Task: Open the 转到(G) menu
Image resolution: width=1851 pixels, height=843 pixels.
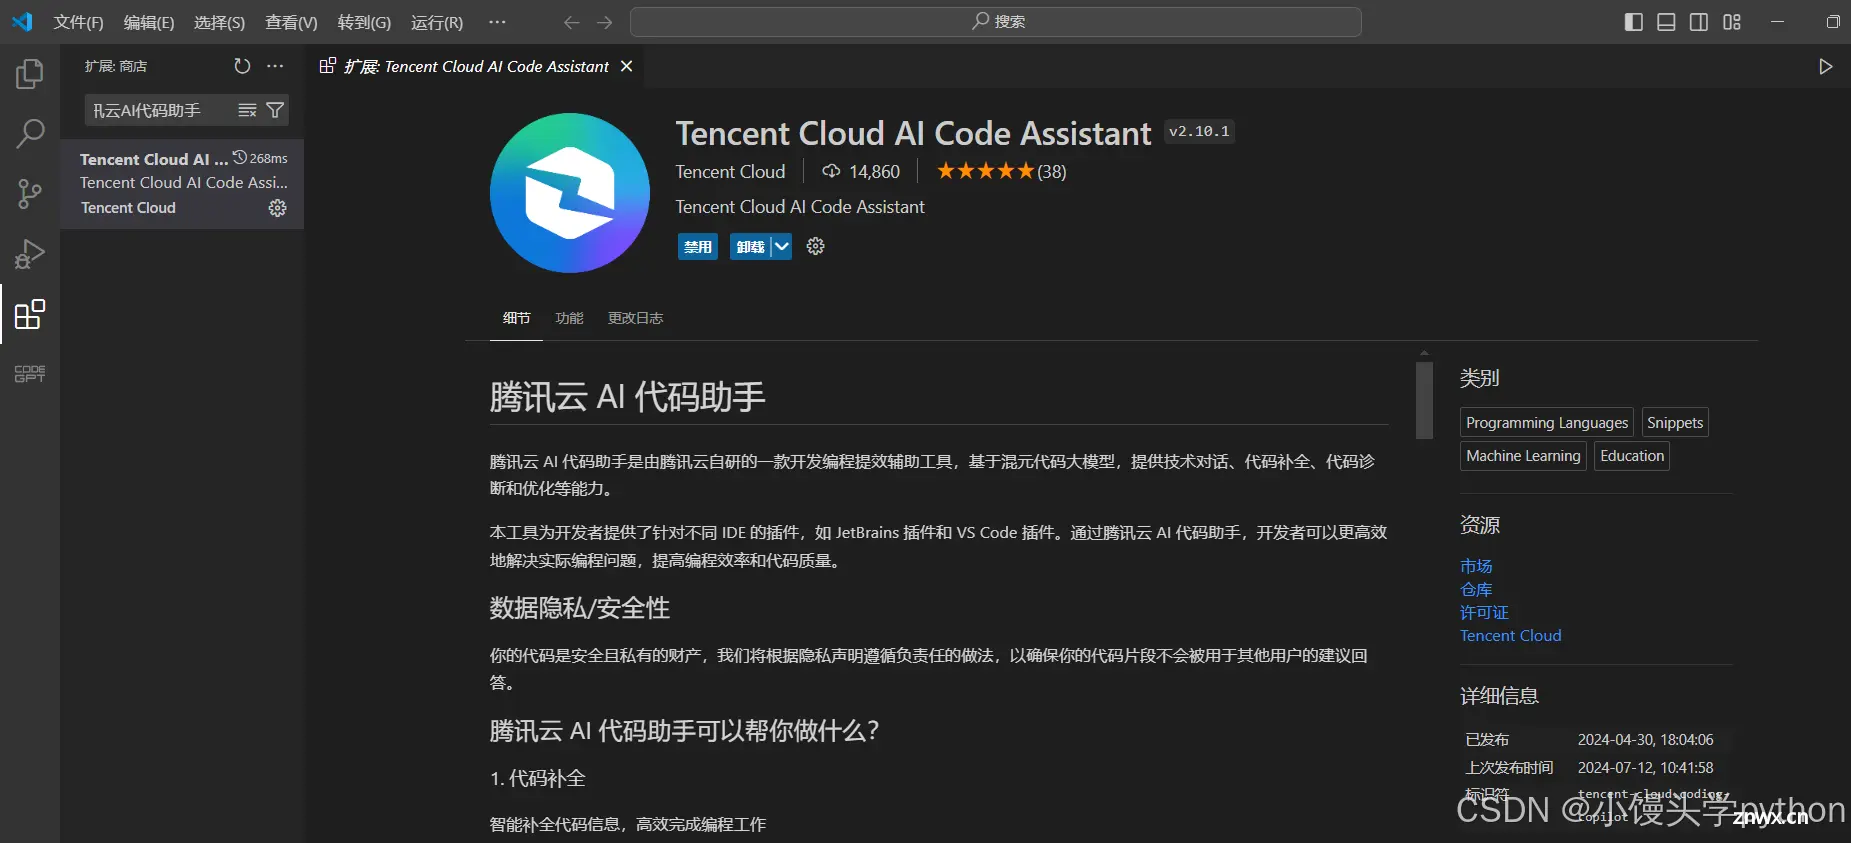Action: [x=364, y=22]
